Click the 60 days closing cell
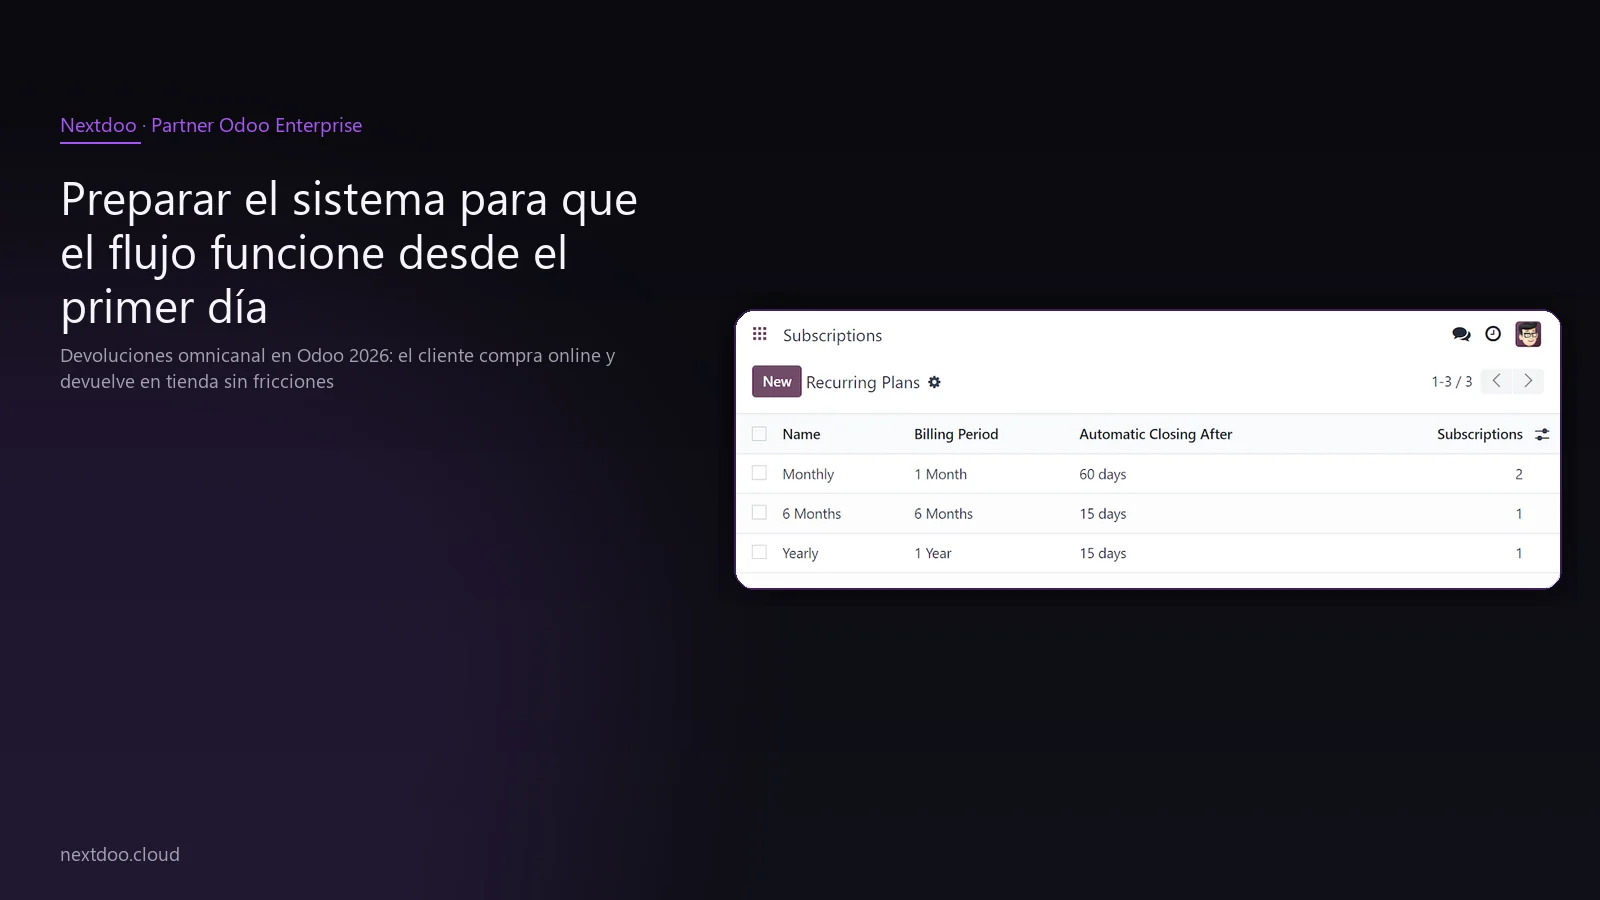Image resolution: width=1600 pixels, height=900 pixels. coord(1102,474)
